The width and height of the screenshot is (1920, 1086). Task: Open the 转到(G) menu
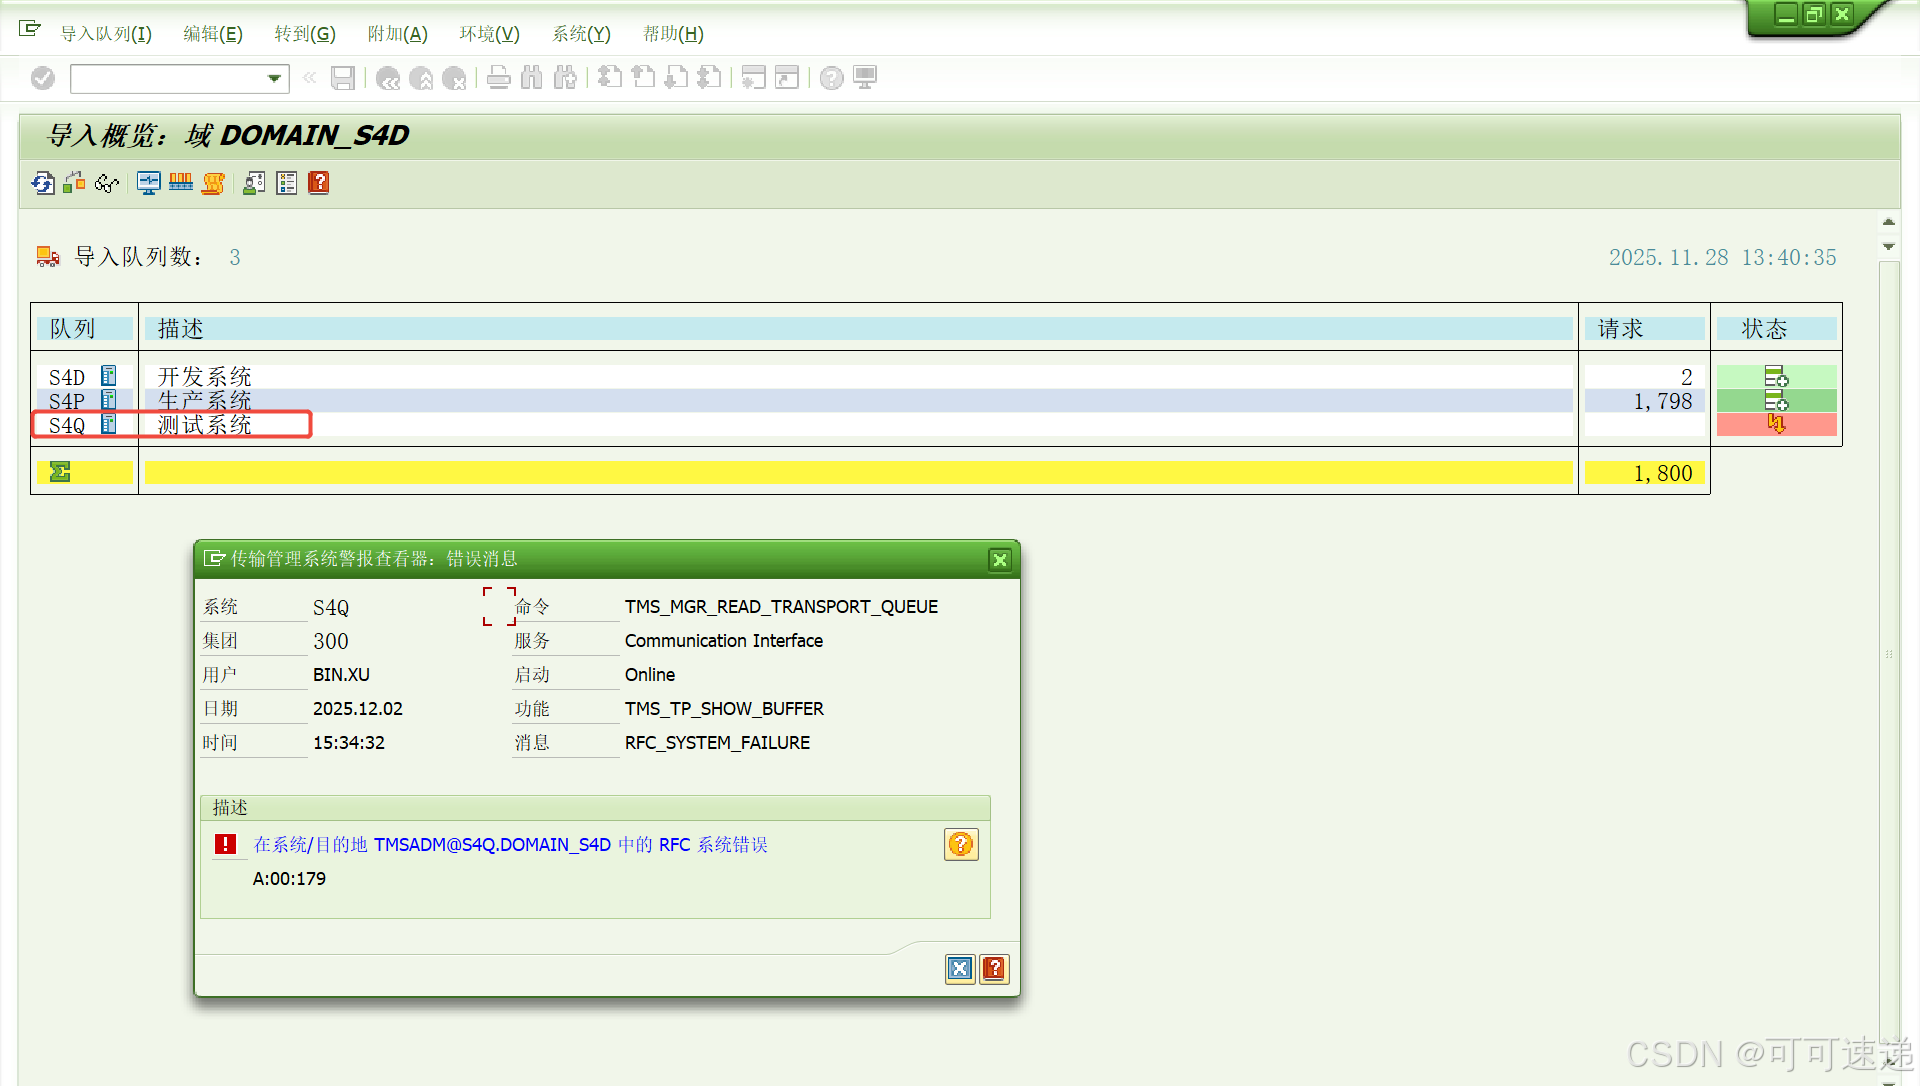[305, 34]
